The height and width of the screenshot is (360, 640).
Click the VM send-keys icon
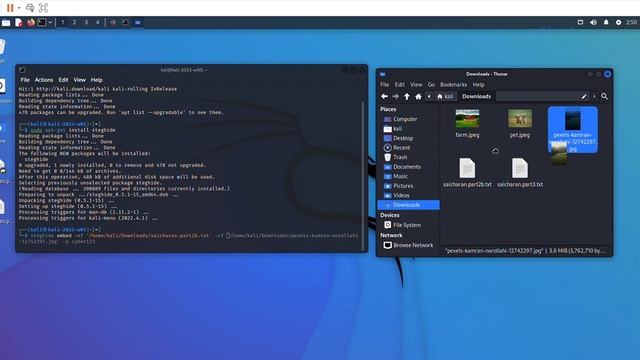pyautogui.click(x=30, y=7)
